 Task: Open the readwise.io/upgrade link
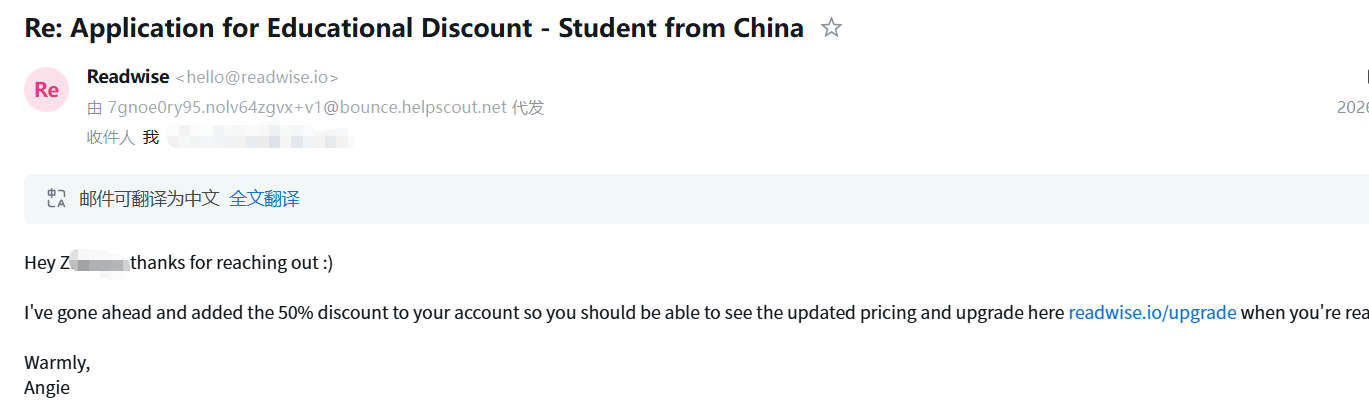coord(1152,313)
